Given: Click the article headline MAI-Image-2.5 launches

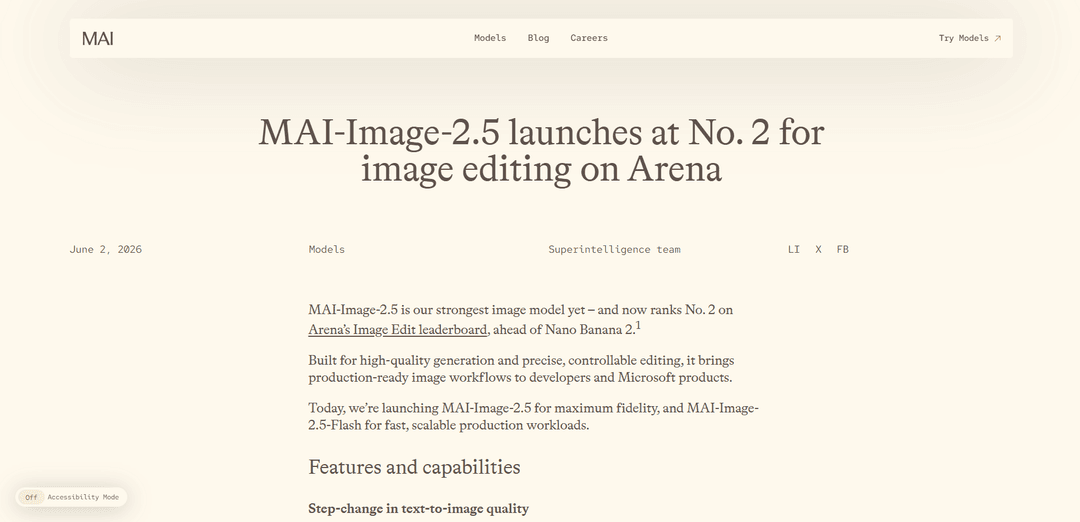Looking at the screenshot, I should 541,150.
